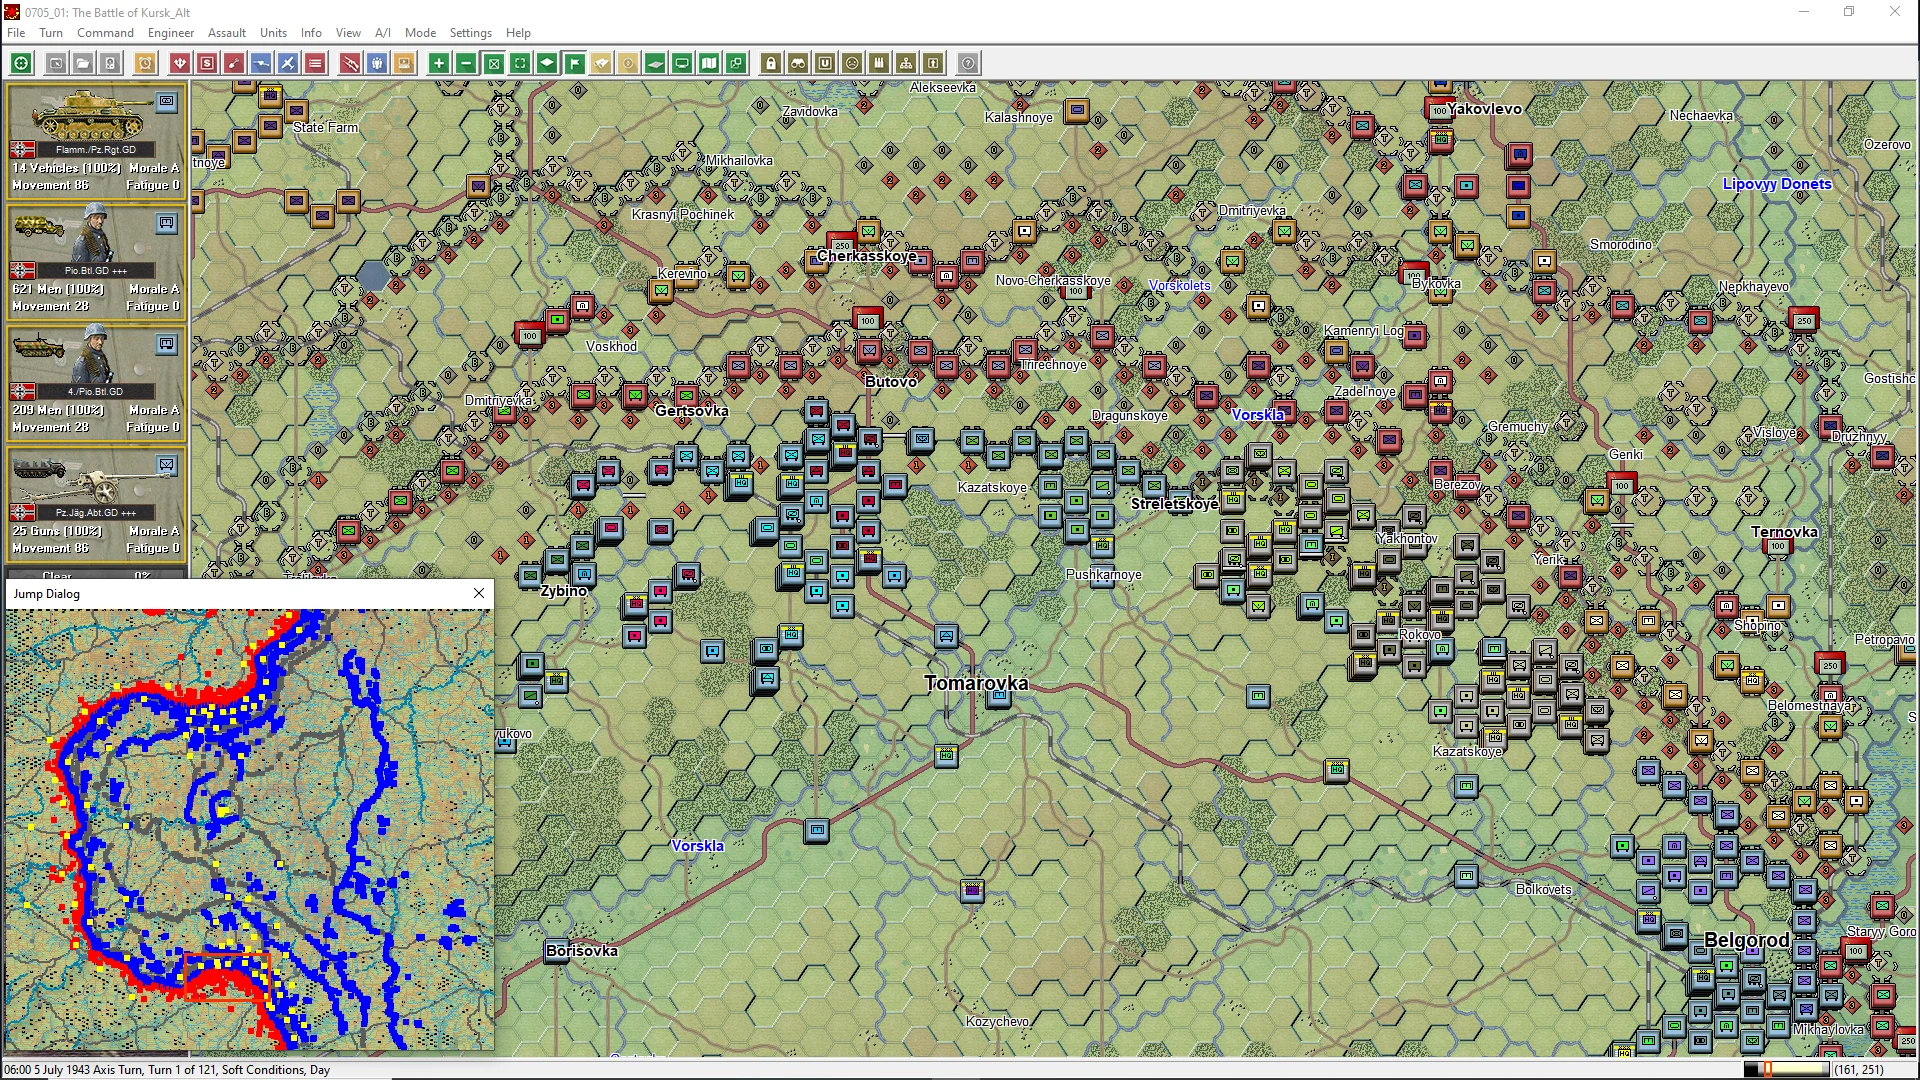Toggle the green monitor display toolbar button
Viewport: 1920px width, 1080px height.
[x=682, y=64]
